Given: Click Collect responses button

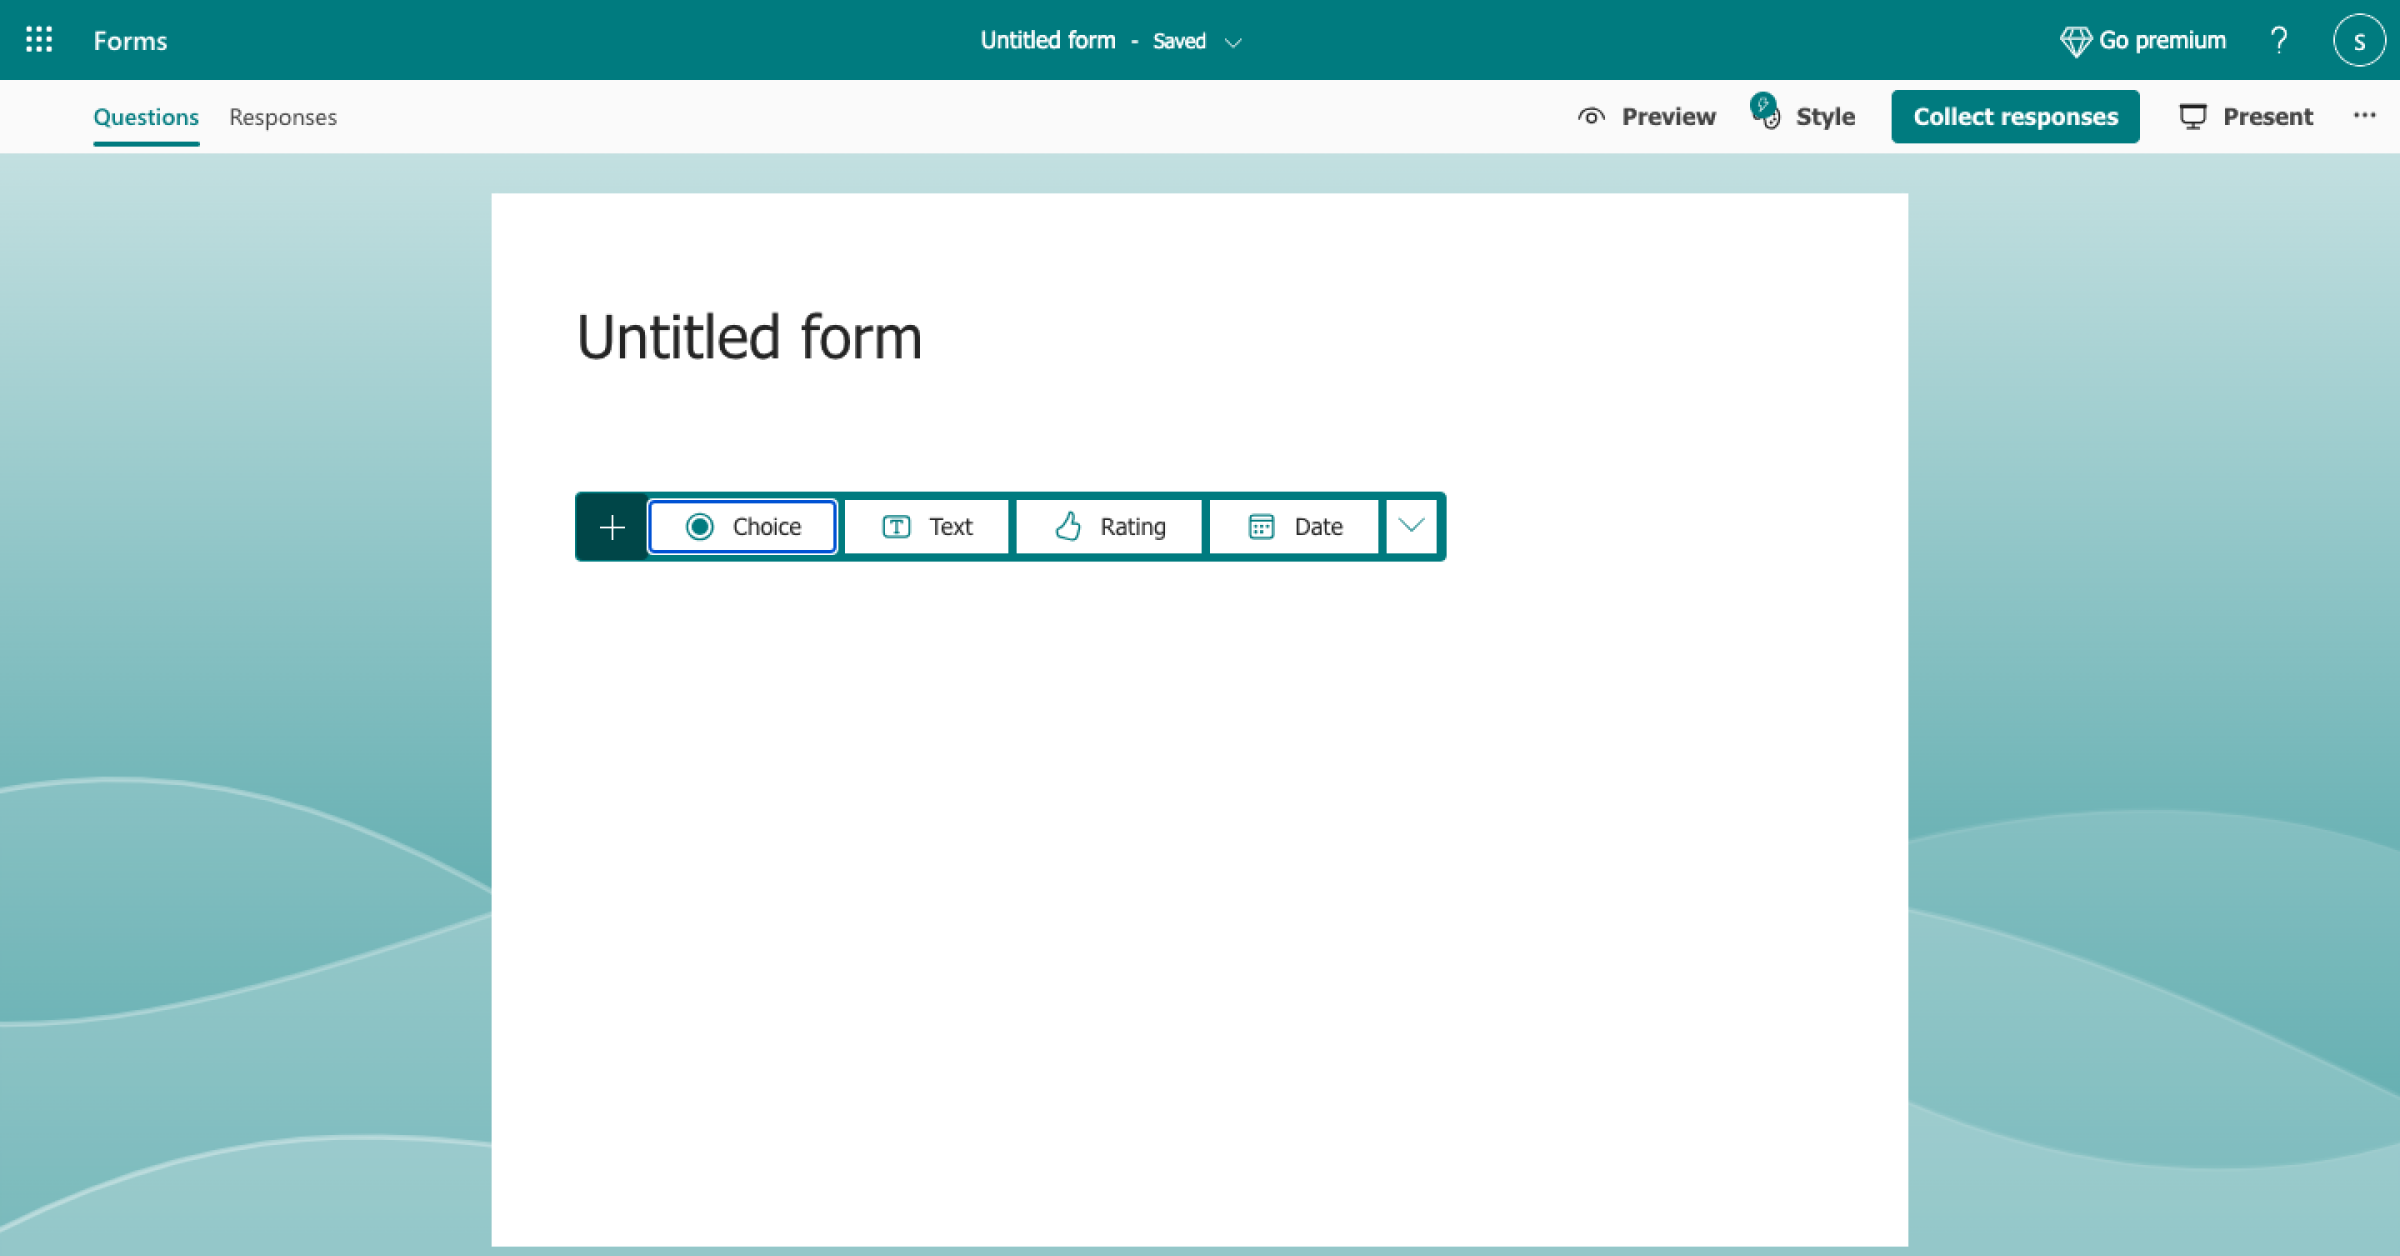Looking at the screenshot, I should pos(2016,116).
